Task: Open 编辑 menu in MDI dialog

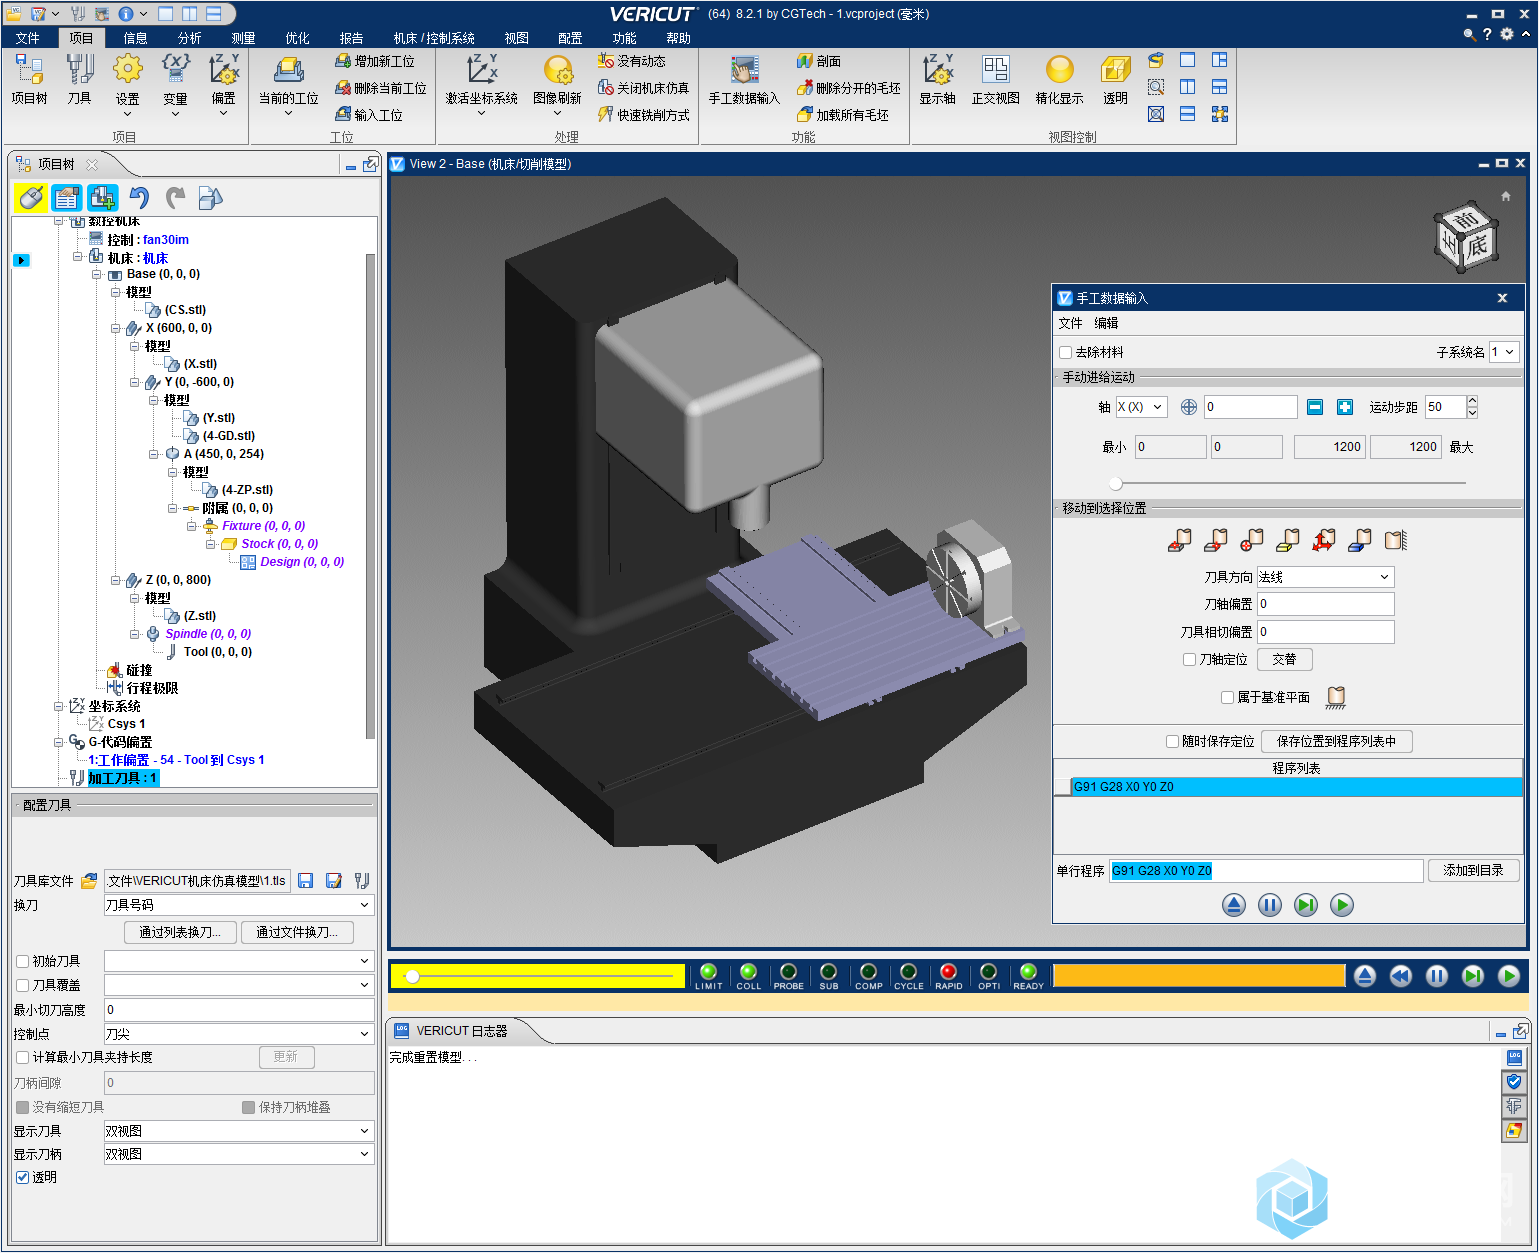Action: tap(1106, 323)
